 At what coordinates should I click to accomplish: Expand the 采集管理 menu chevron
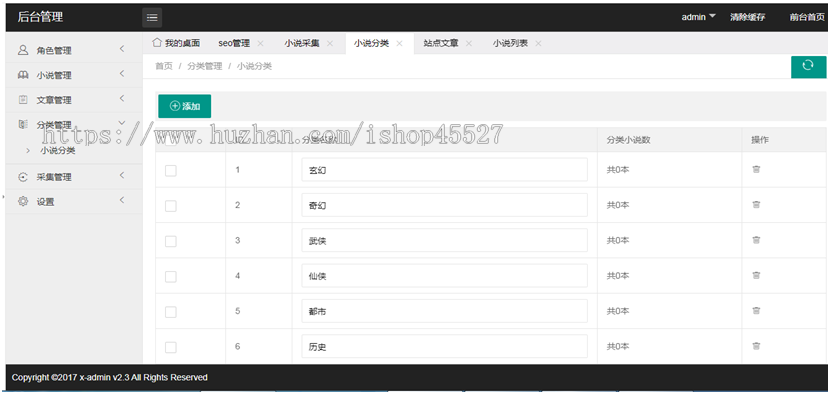coord(122,175)
